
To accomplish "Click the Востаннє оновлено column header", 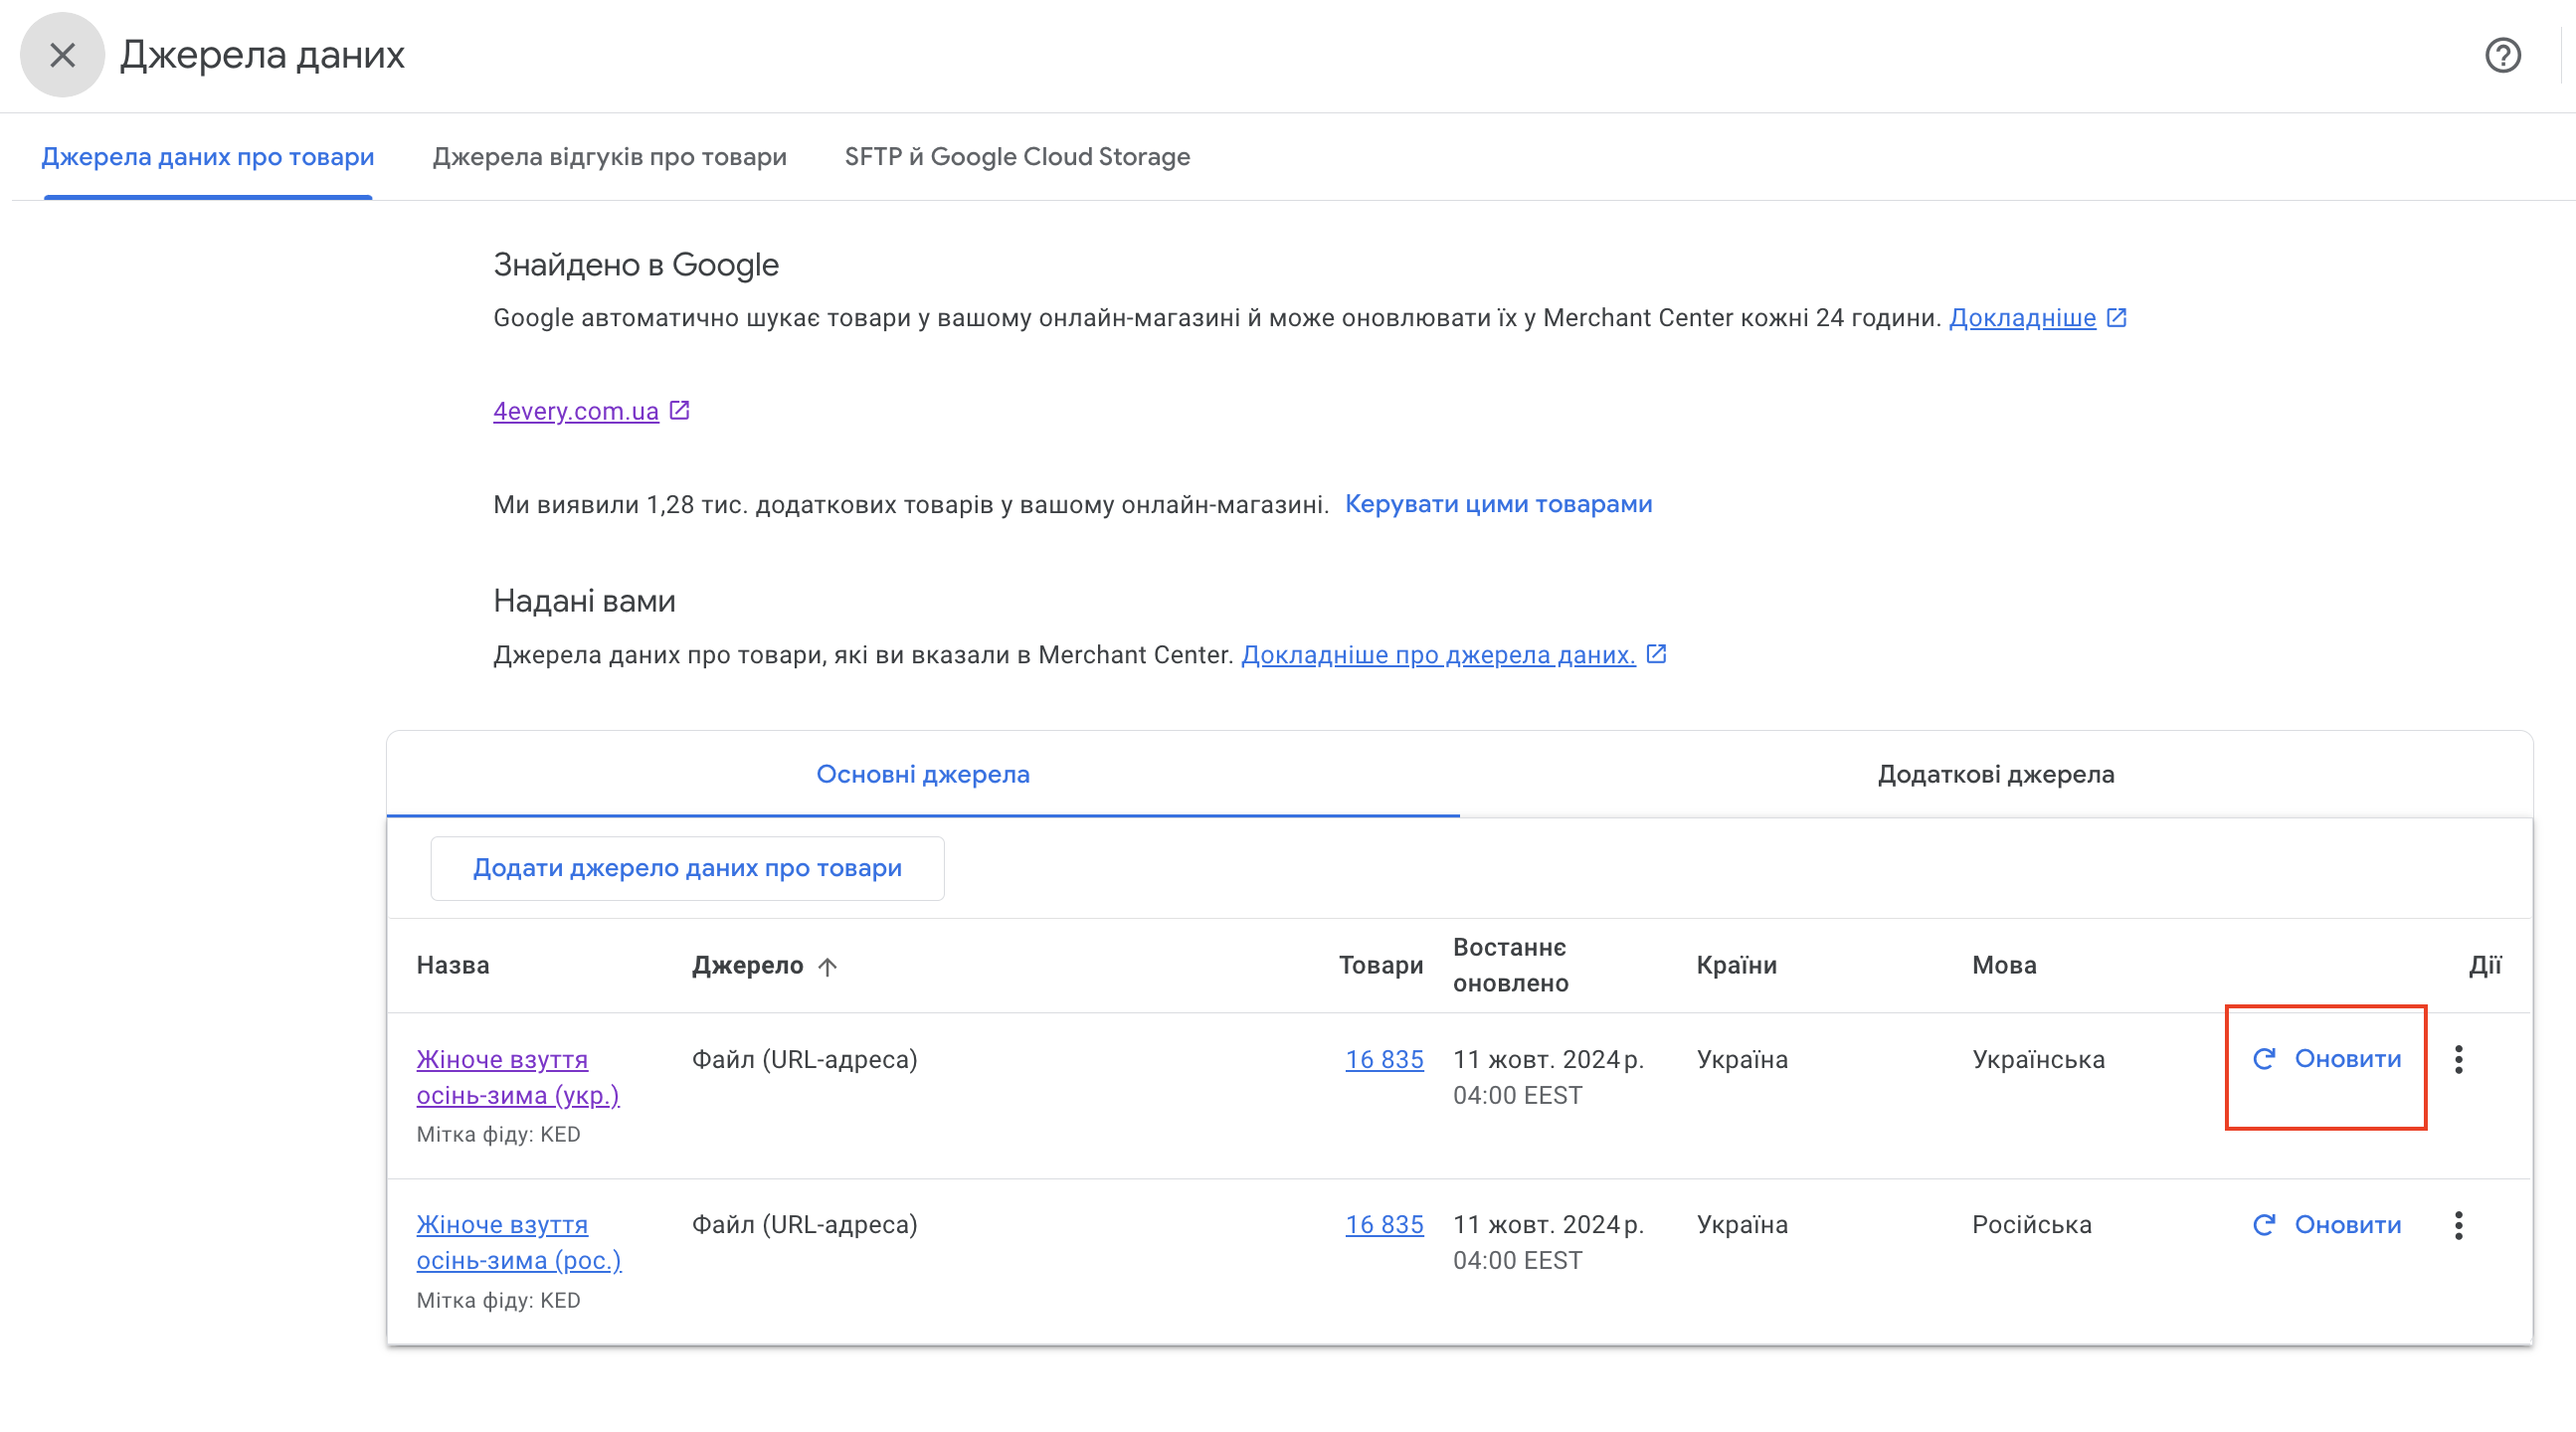I will [1510, 966].
